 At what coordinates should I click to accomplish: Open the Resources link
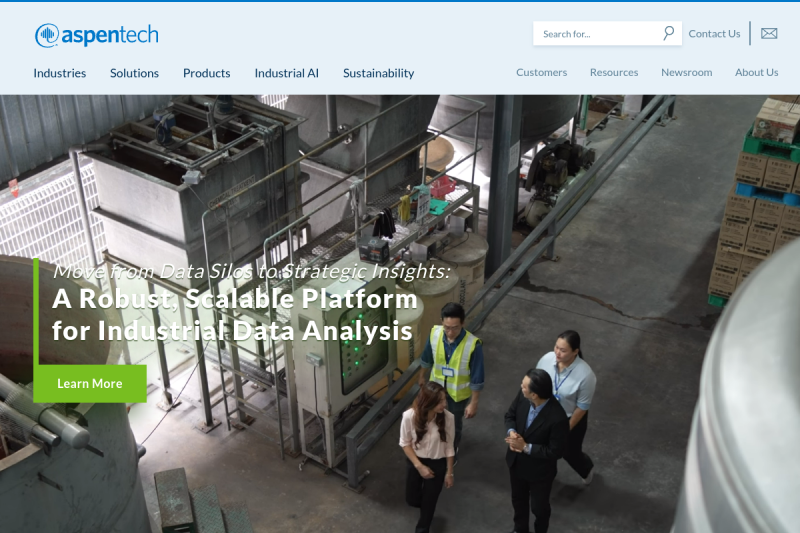point(614,72)
